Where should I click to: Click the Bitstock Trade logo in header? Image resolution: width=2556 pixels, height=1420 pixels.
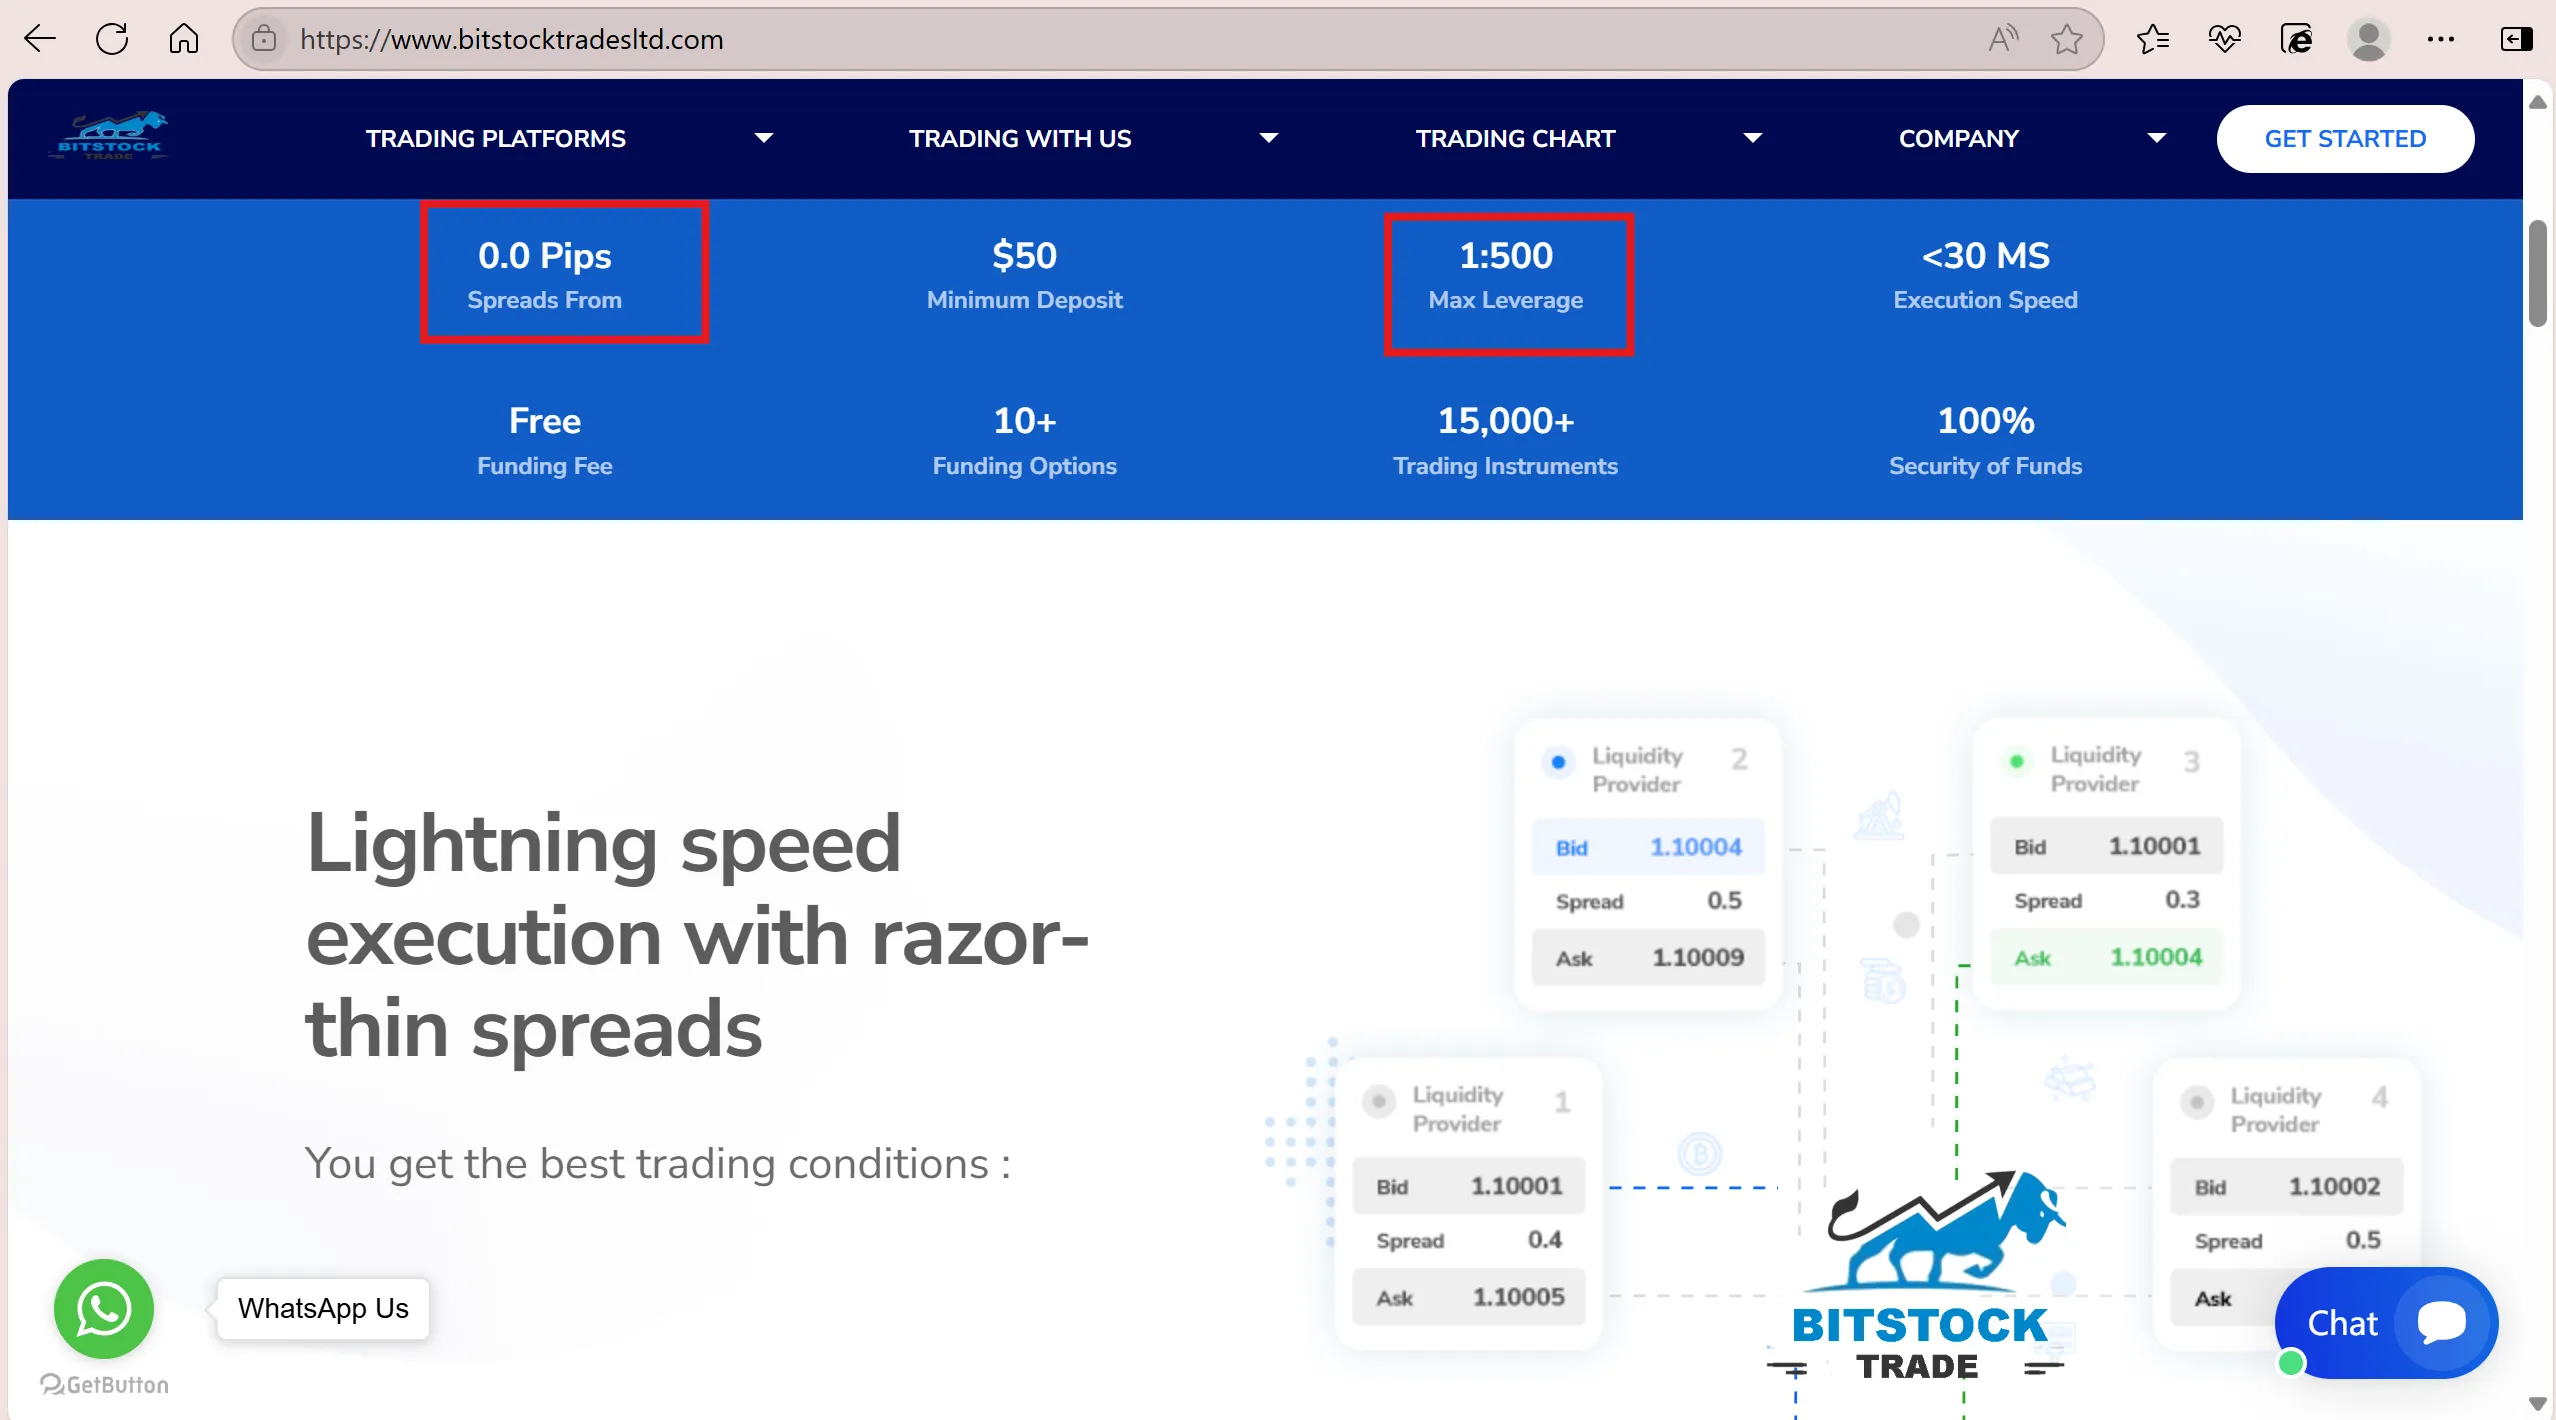pyautogui.click(x=110, y=137)
